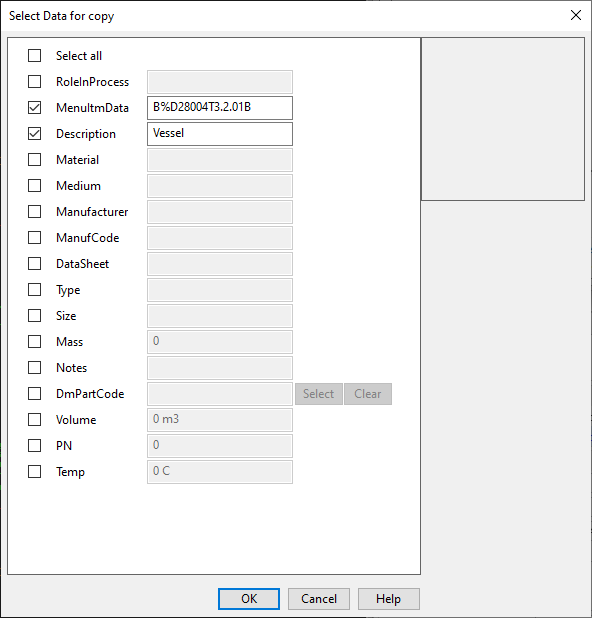Enable the Manufacturer checkbox

34,212
